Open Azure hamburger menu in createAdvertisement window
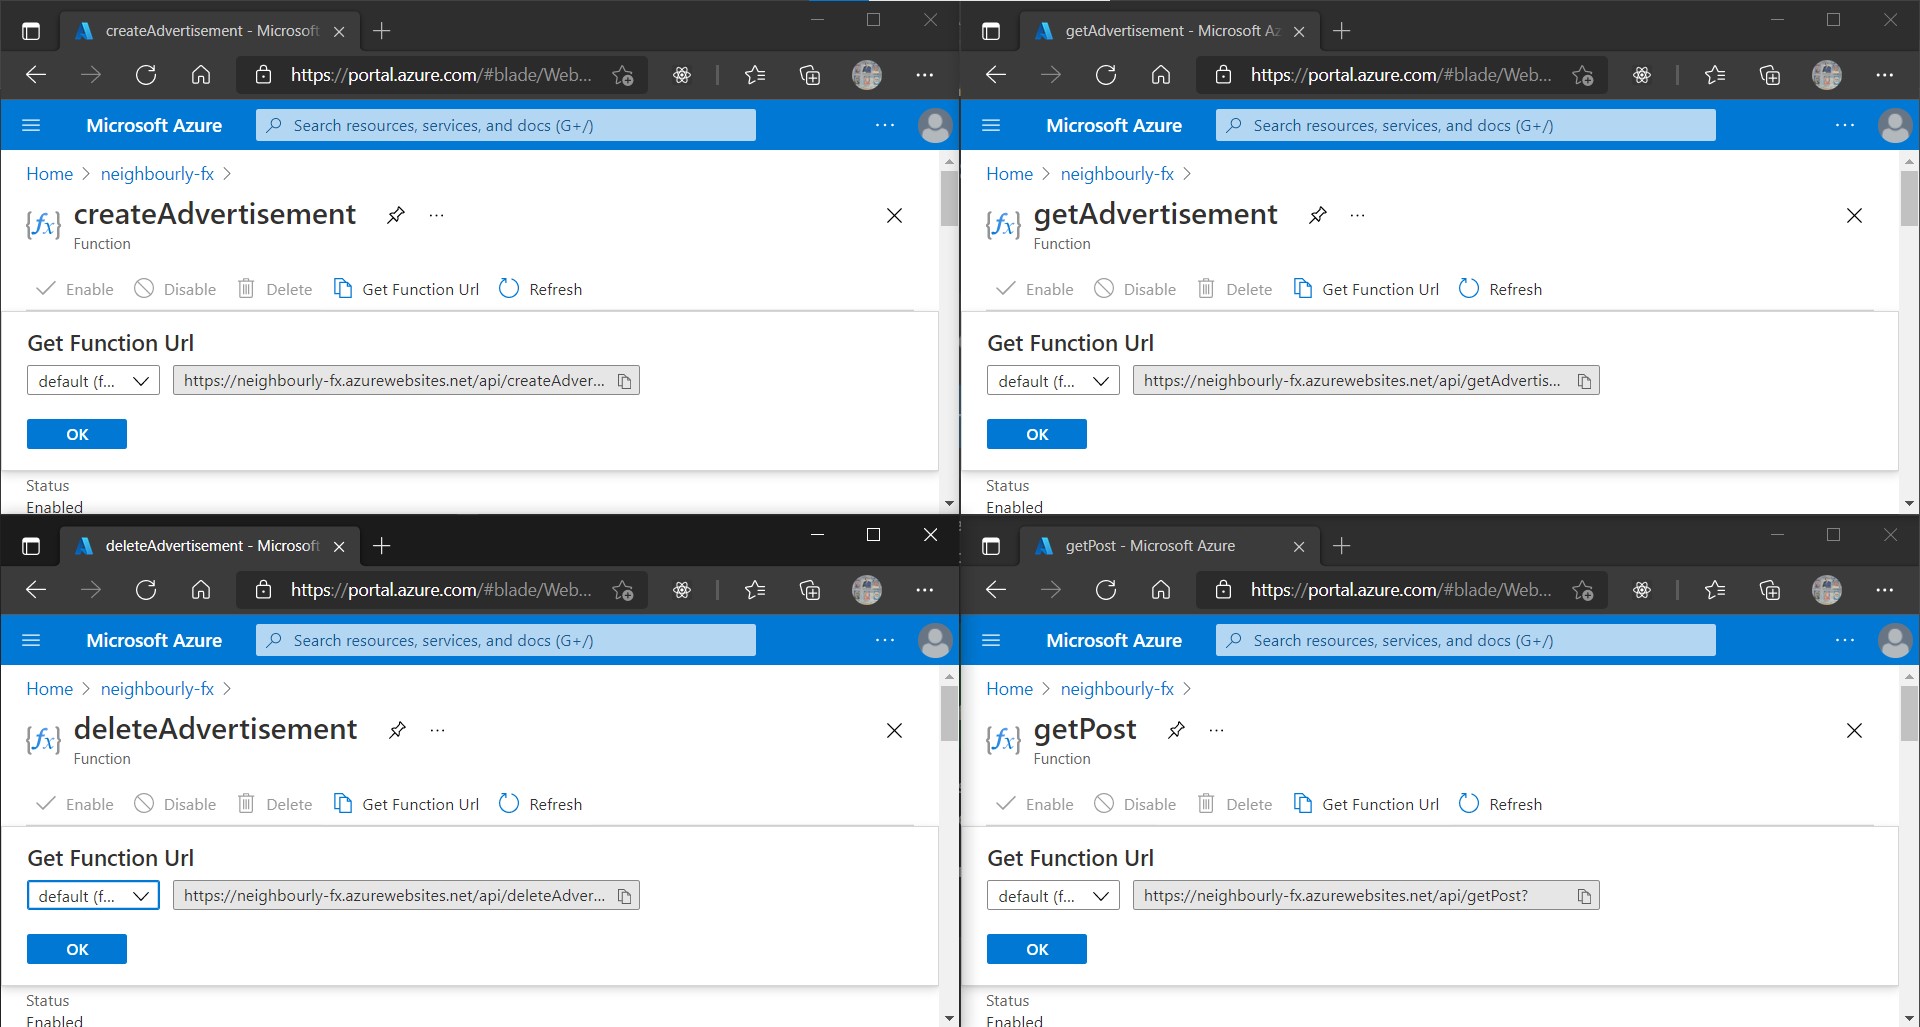The width and height of the screenshot is (1920, 1027). 31,125
